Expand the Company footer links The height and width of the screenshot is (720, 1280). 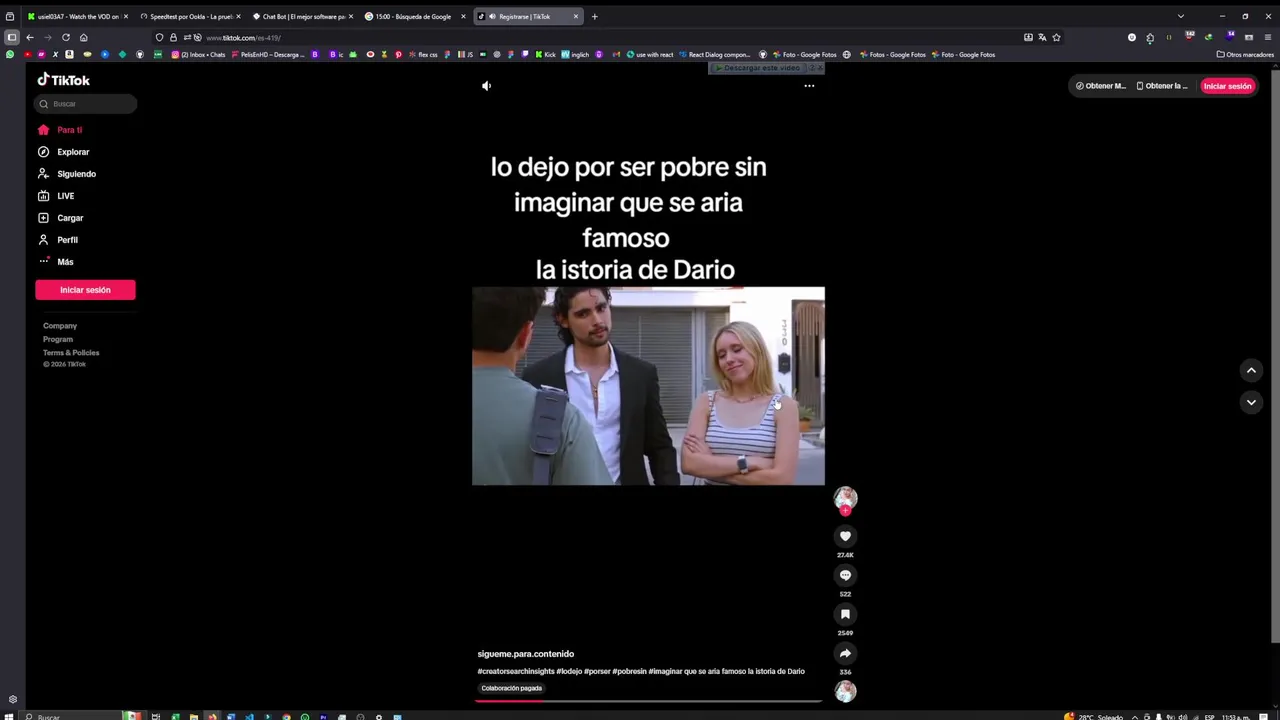click(60, 326)
